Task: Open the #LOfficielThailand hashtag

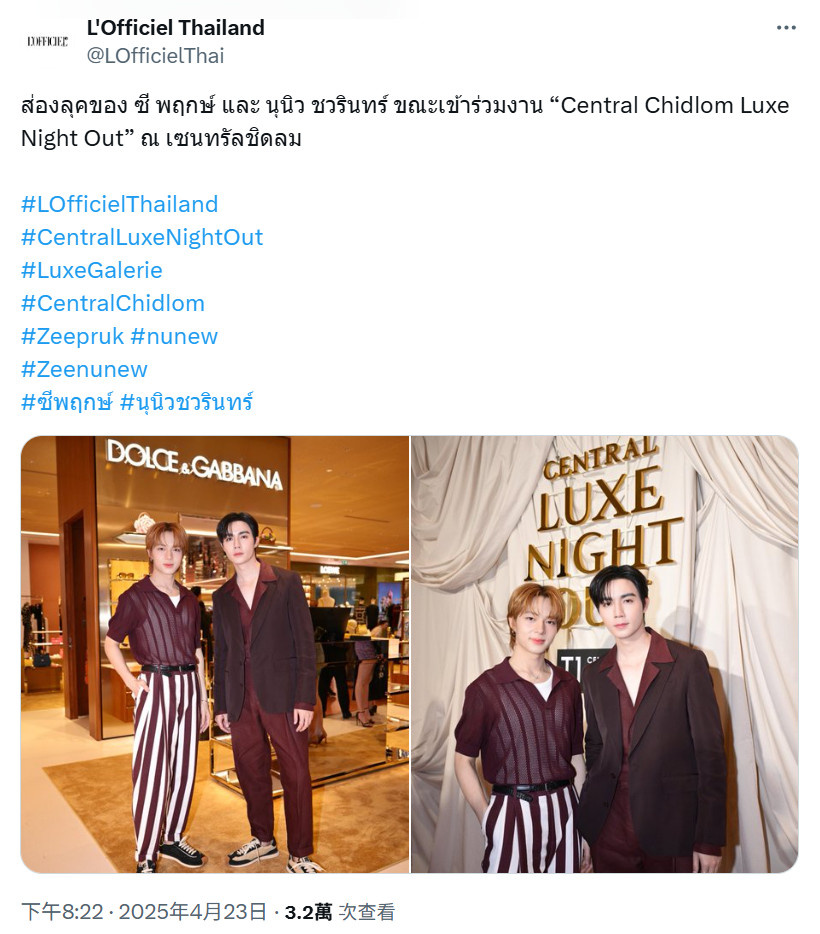Action: tap(120, 204)
